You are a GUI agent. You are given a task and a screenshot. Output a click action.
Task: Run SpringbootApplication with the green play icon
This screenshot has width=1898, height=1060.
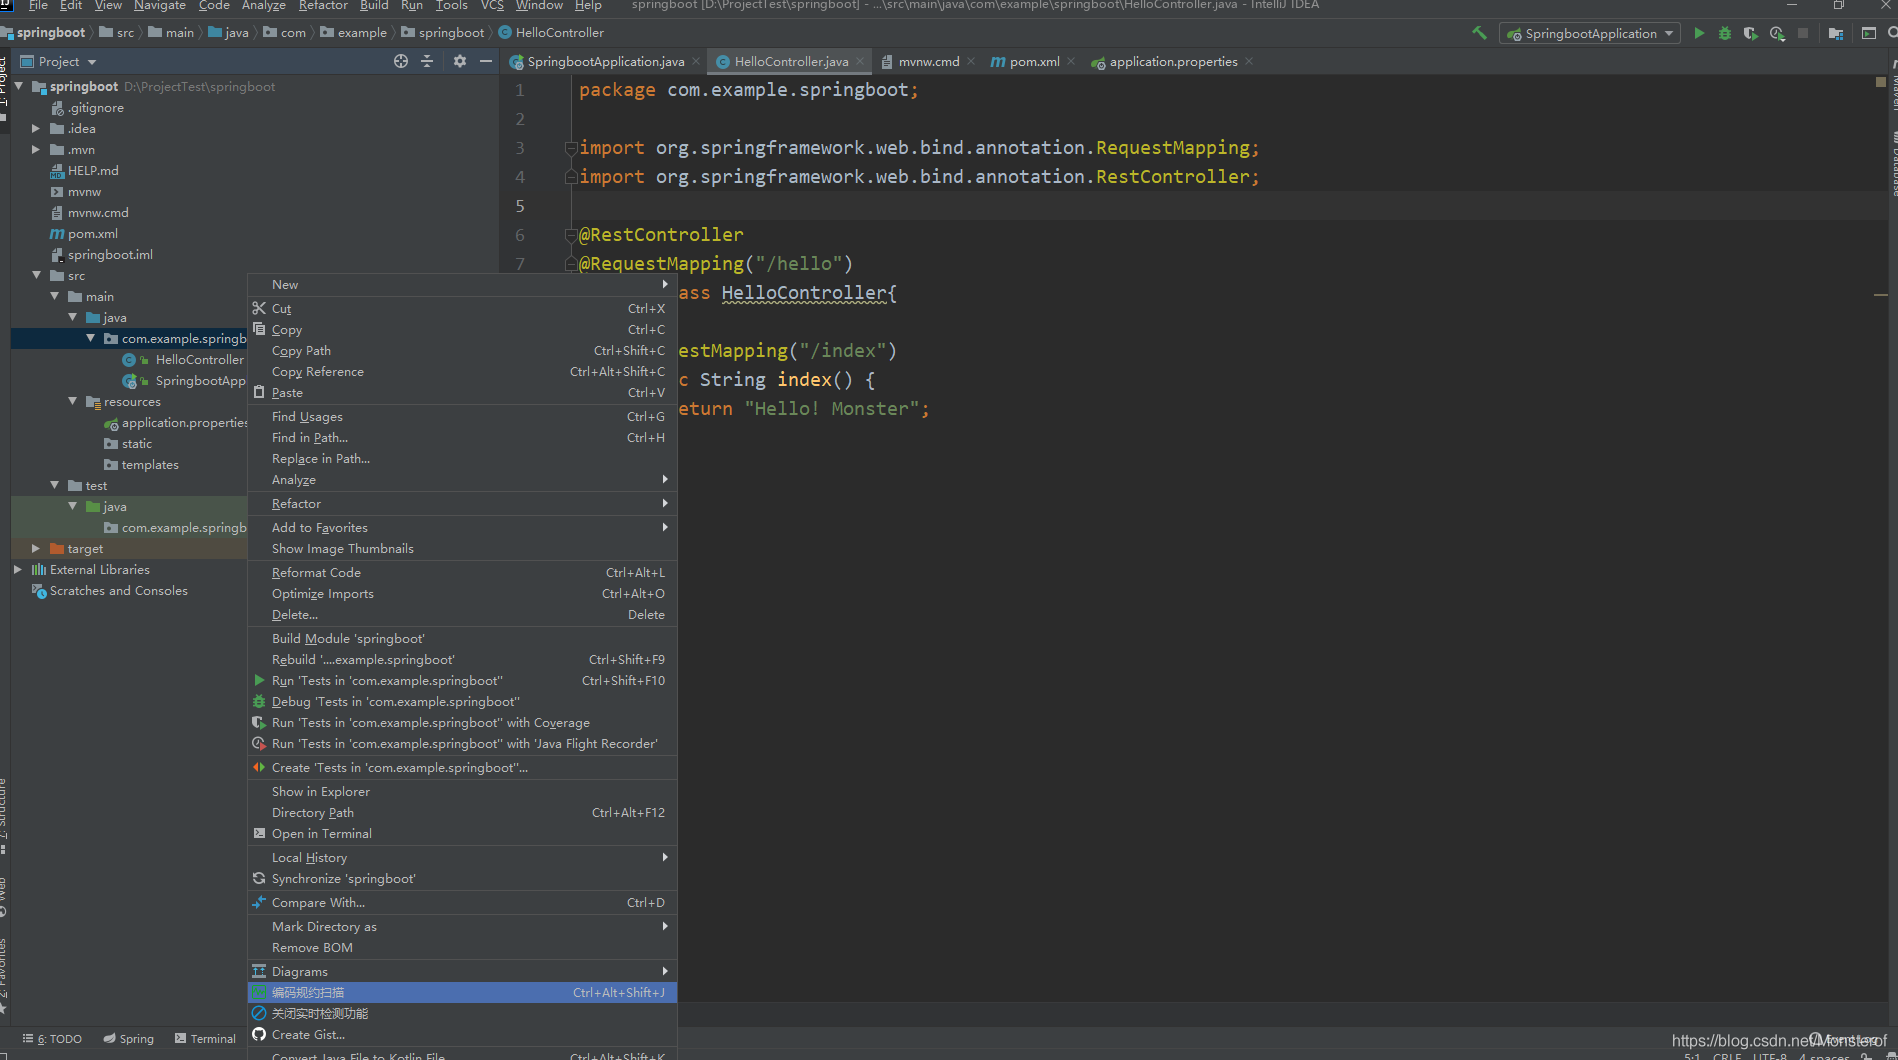coord(1699,33)
